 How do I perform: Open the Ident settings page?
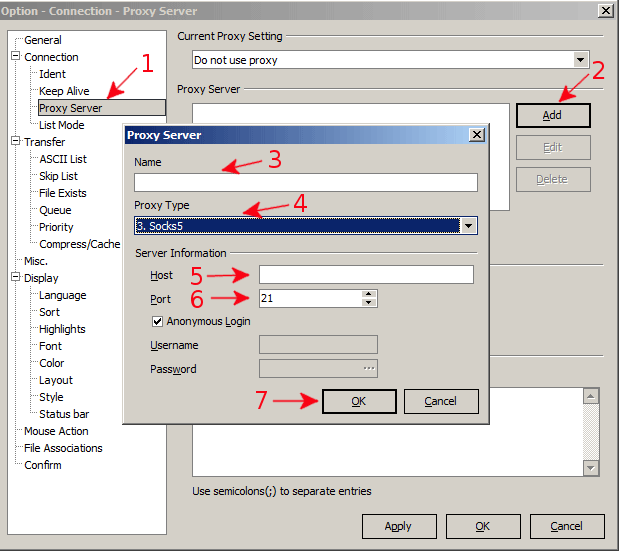pos(52,74)
